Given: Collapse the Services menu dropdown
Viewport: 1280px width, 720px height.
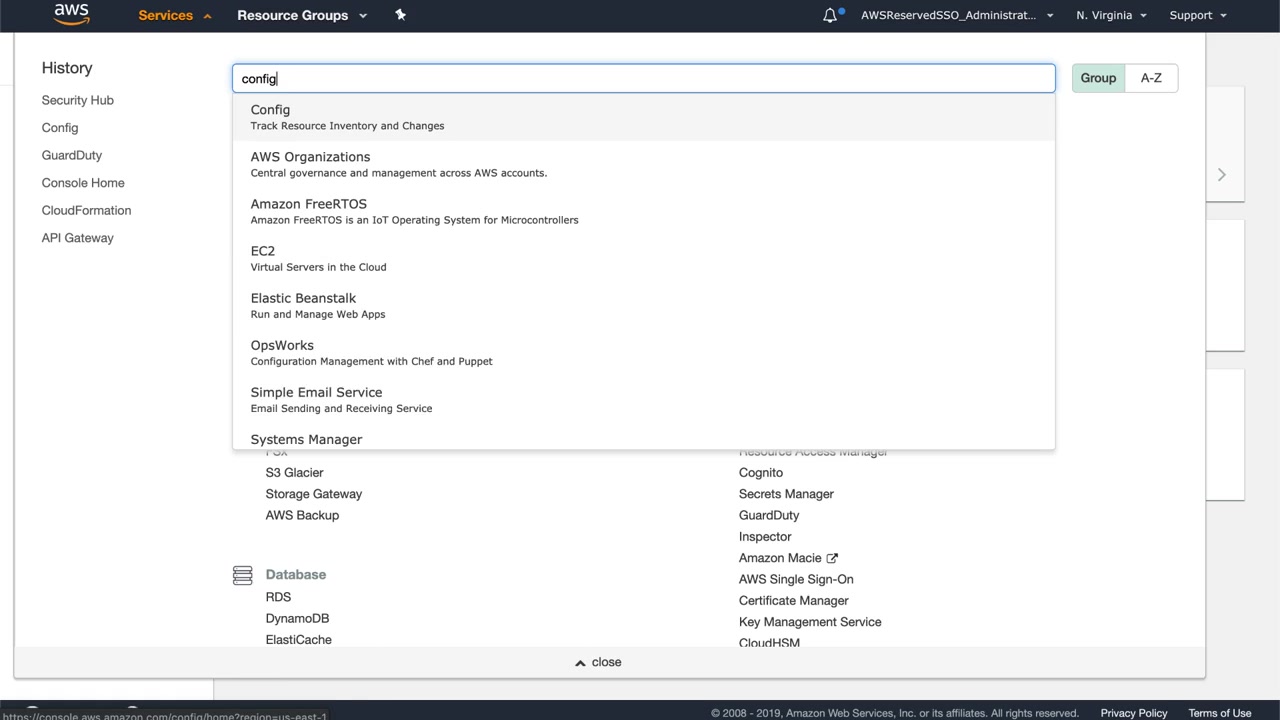Looking at the screenshot, I should (x=174, y=15).
